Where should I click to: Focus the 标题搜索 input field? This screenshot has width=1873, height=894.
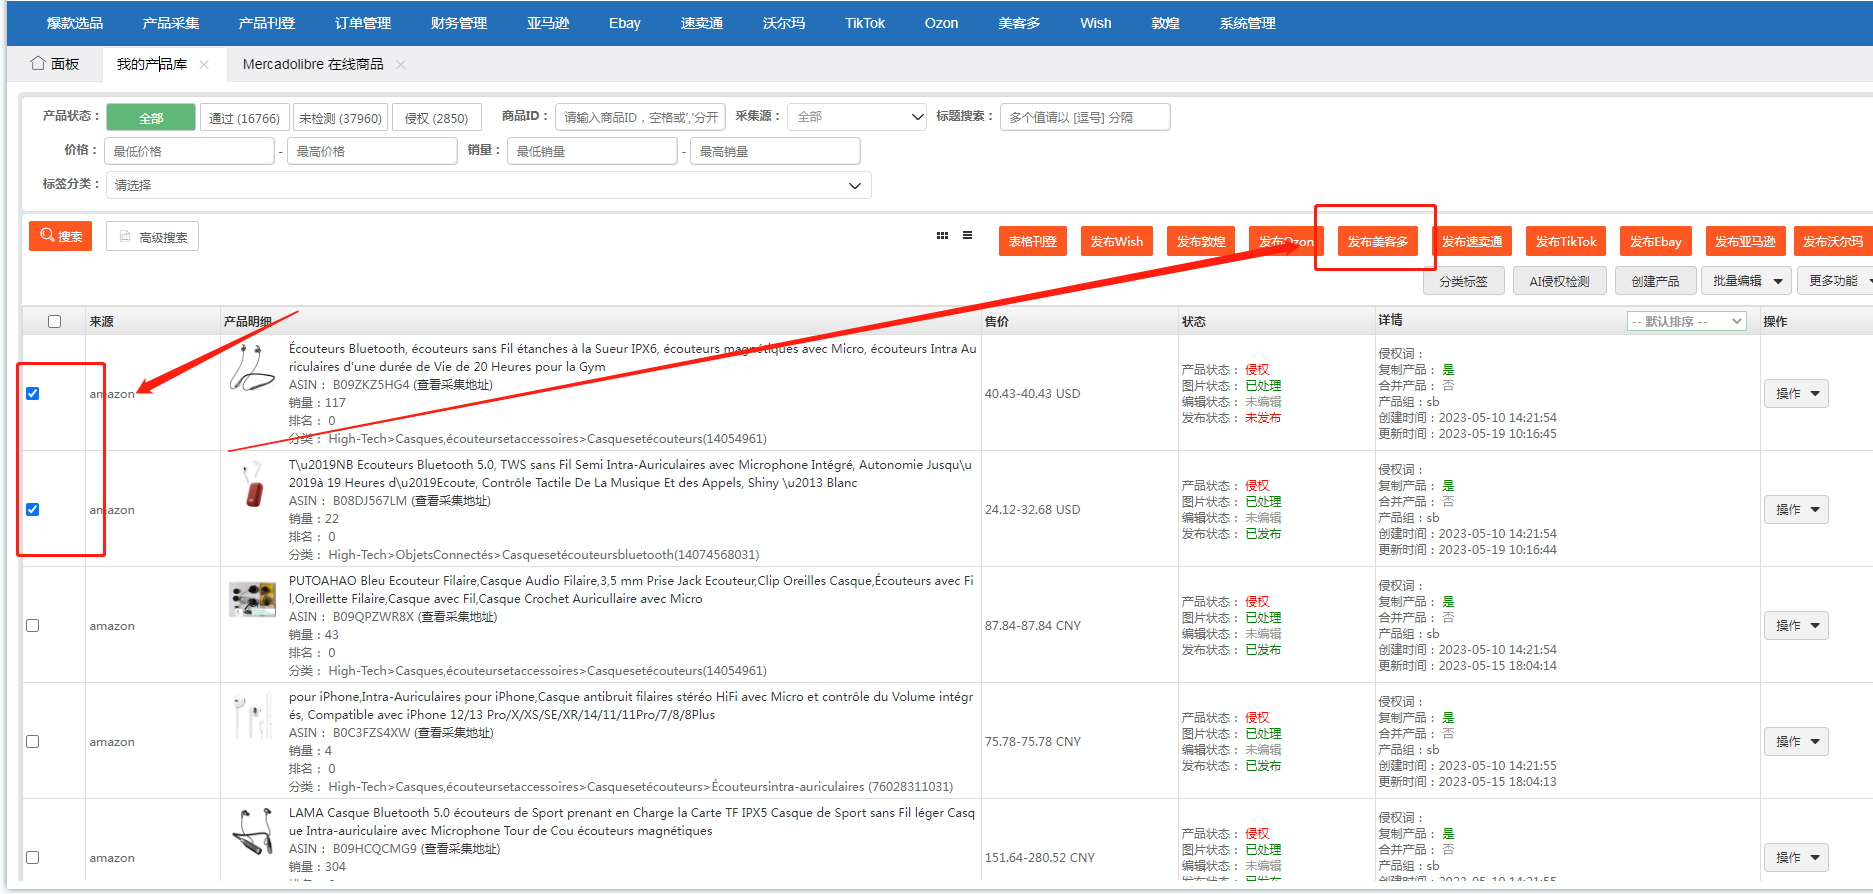tap(1085, 117)
